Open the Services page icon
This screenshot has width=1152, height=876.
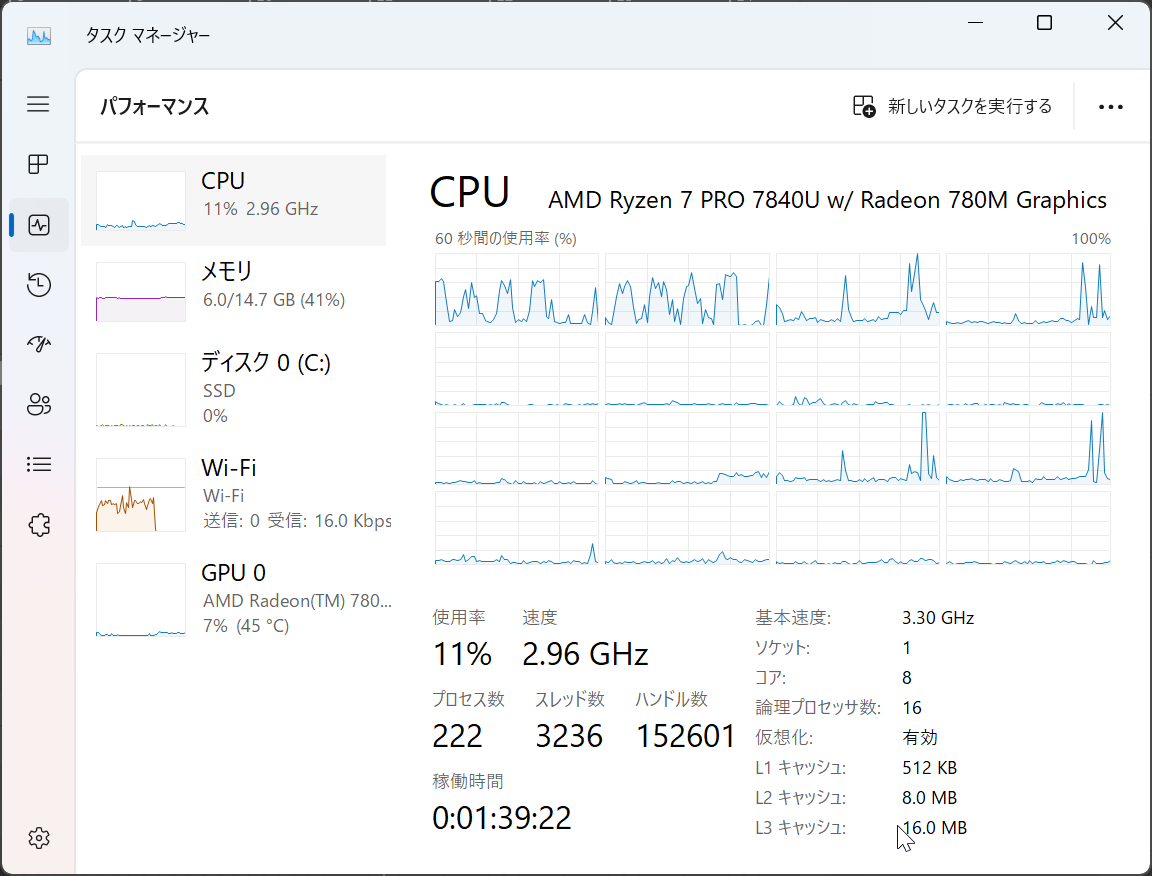[38, 524]
